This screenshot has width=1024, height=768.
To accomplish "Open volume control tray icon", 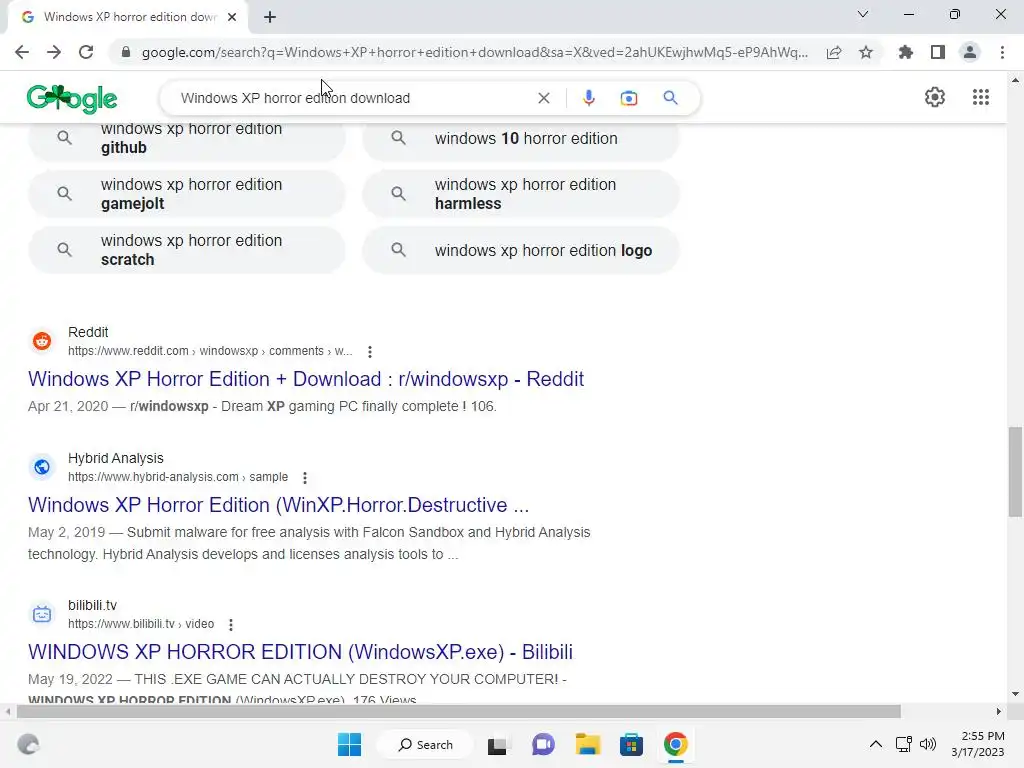I will [x=927, y=744].
